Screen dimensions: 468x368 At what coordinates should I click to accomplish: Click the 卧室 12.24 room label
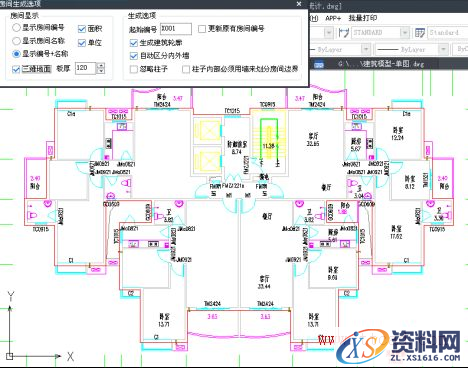pyautogui.click(x=397, y=133)
